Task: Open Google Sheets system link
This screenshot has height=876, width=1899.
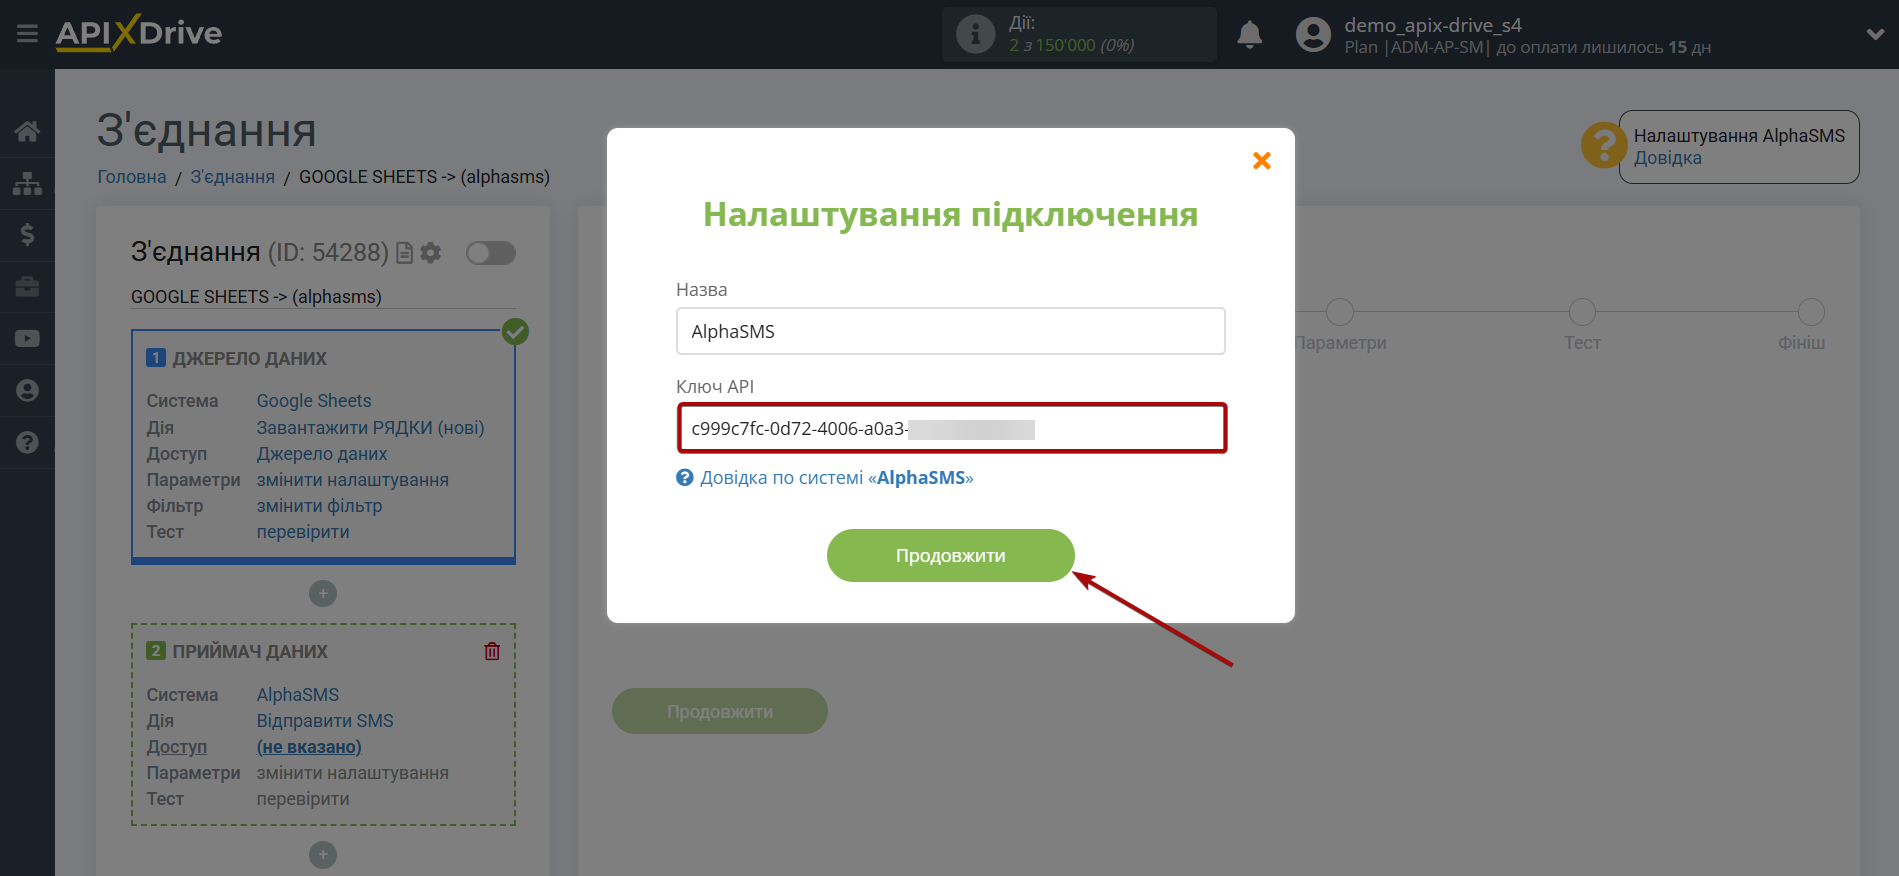Action: pyautogui.click(x=314, y=401)
